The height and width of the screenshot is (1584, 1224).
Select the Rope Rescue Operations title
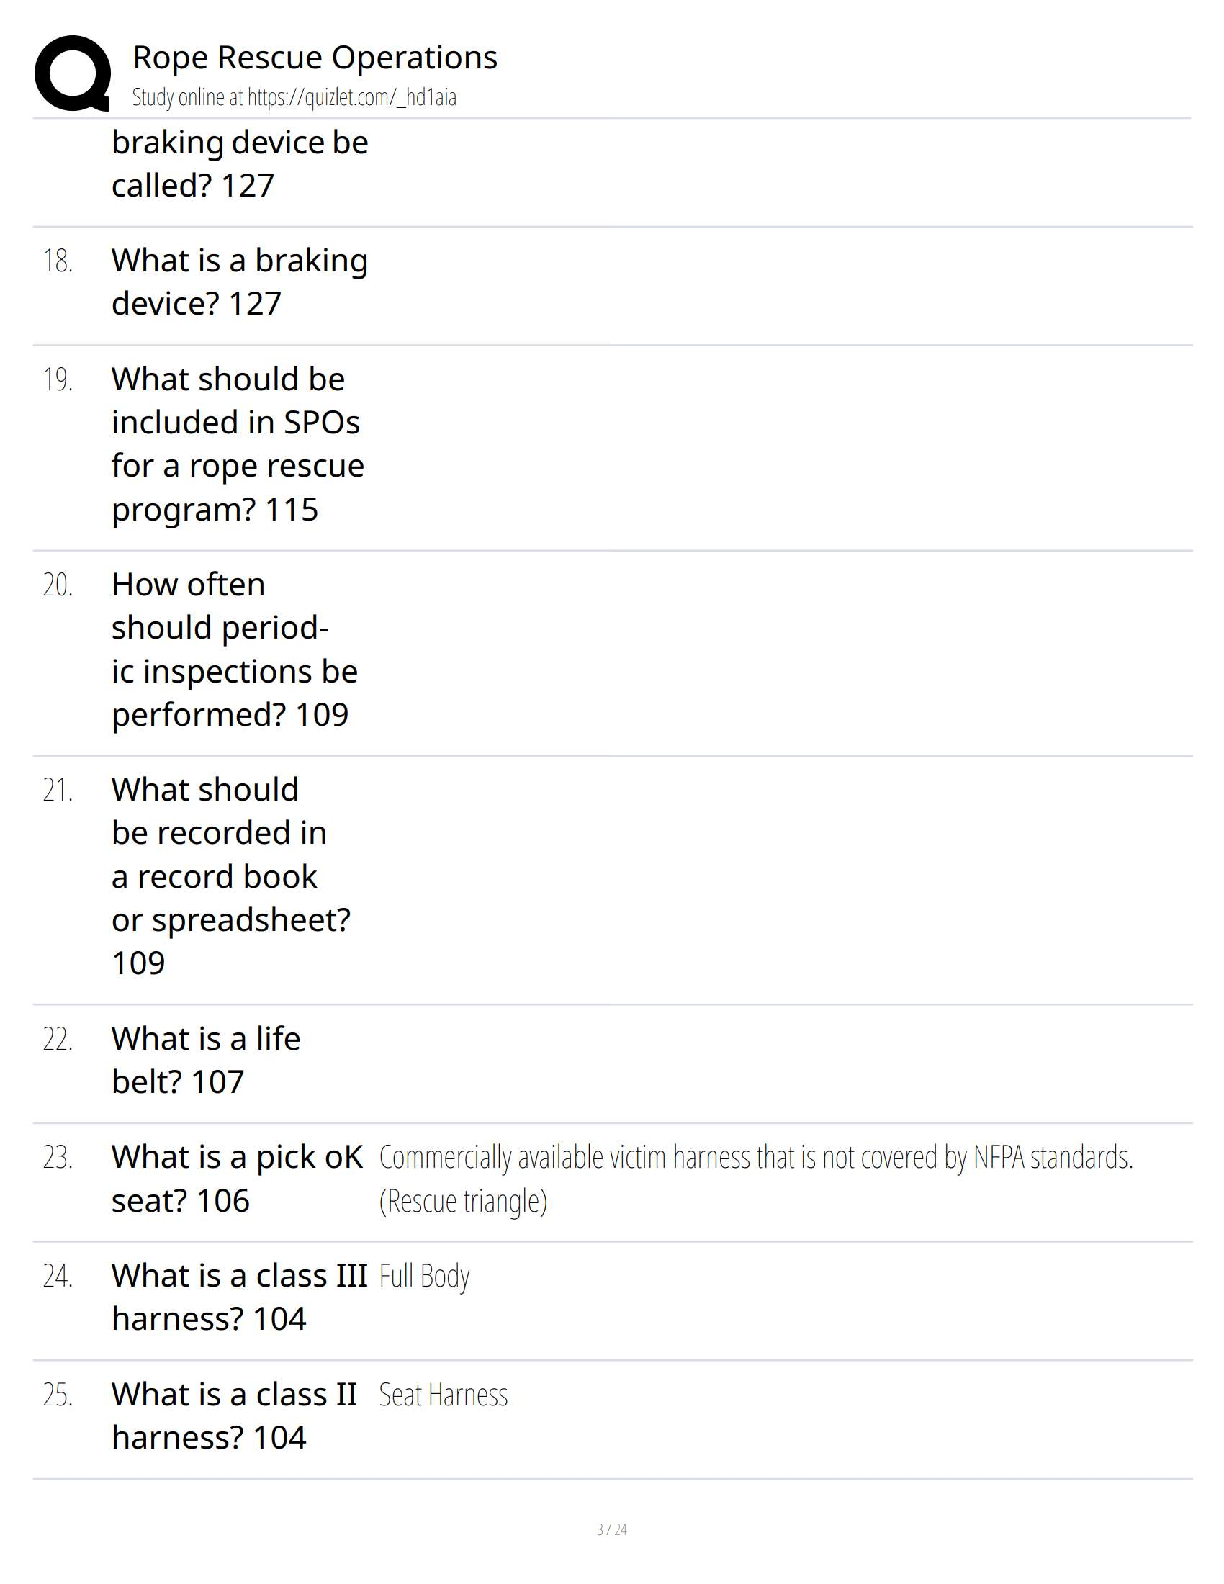point(315,57)
